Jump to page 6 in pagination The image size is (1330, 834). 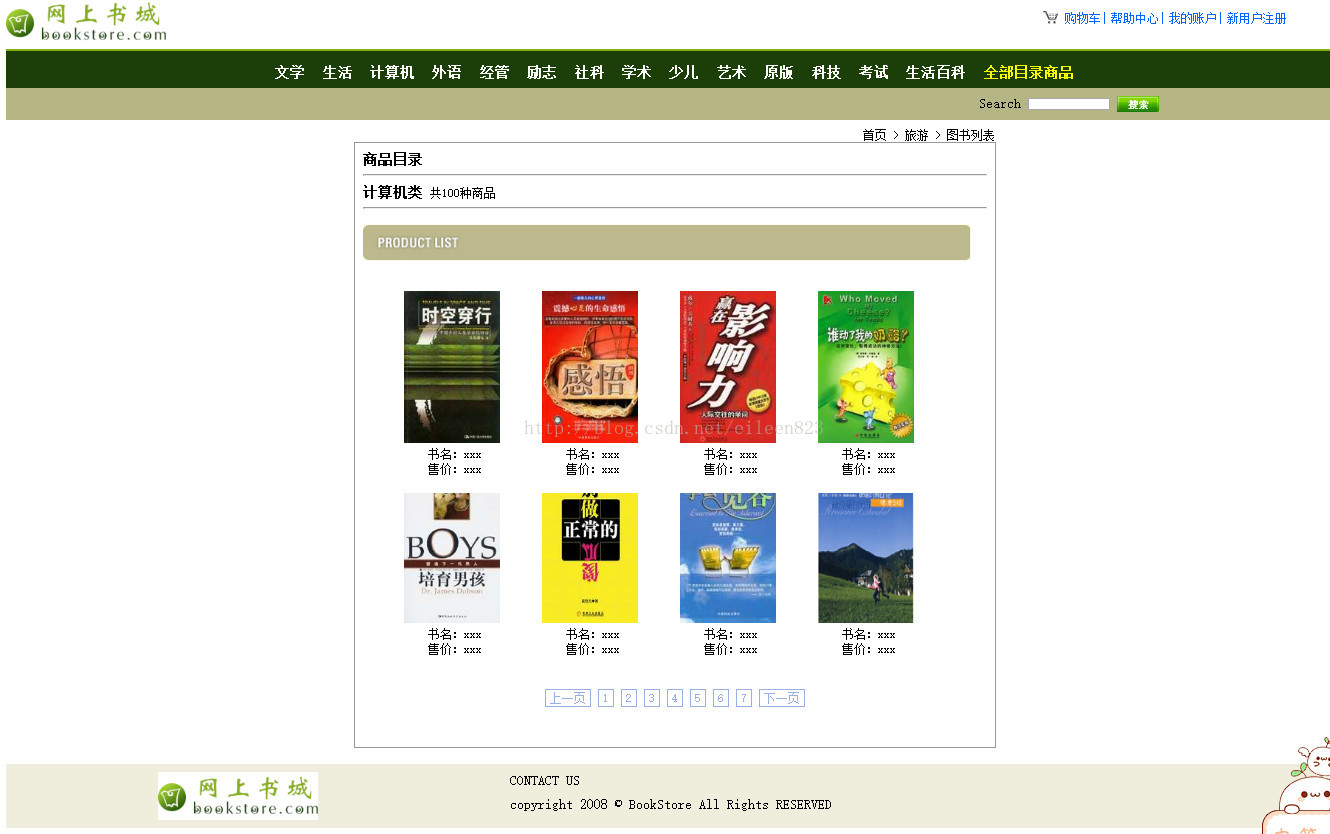tap(721, 698)
